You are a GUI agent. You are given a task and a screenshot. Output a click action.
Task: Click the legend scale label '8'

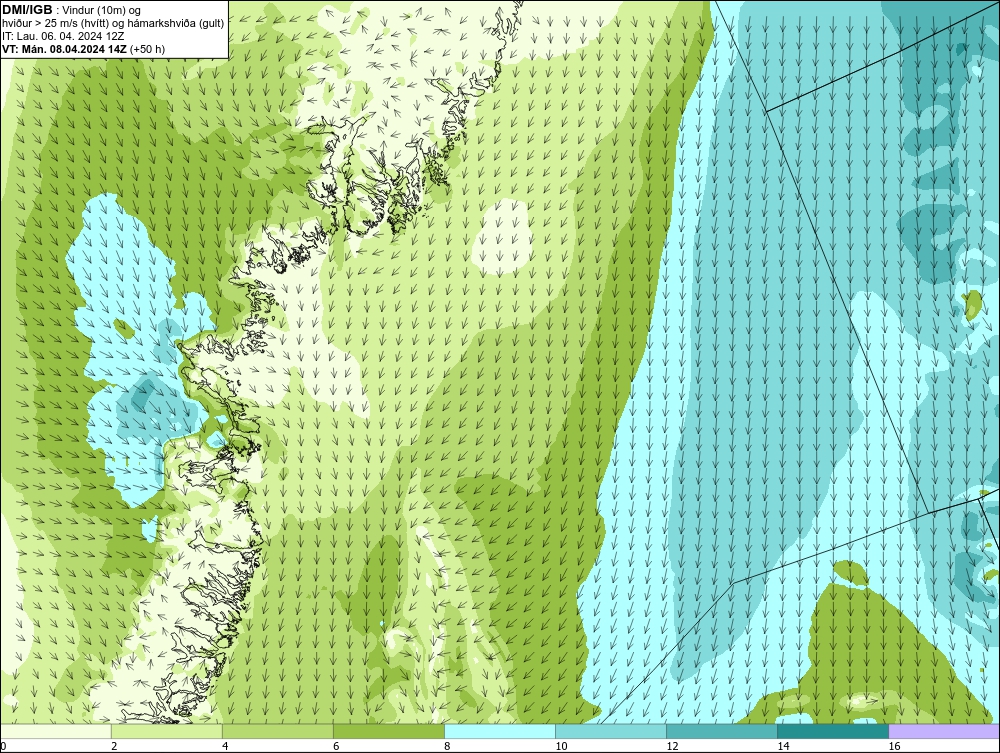(x=447, y=747)
